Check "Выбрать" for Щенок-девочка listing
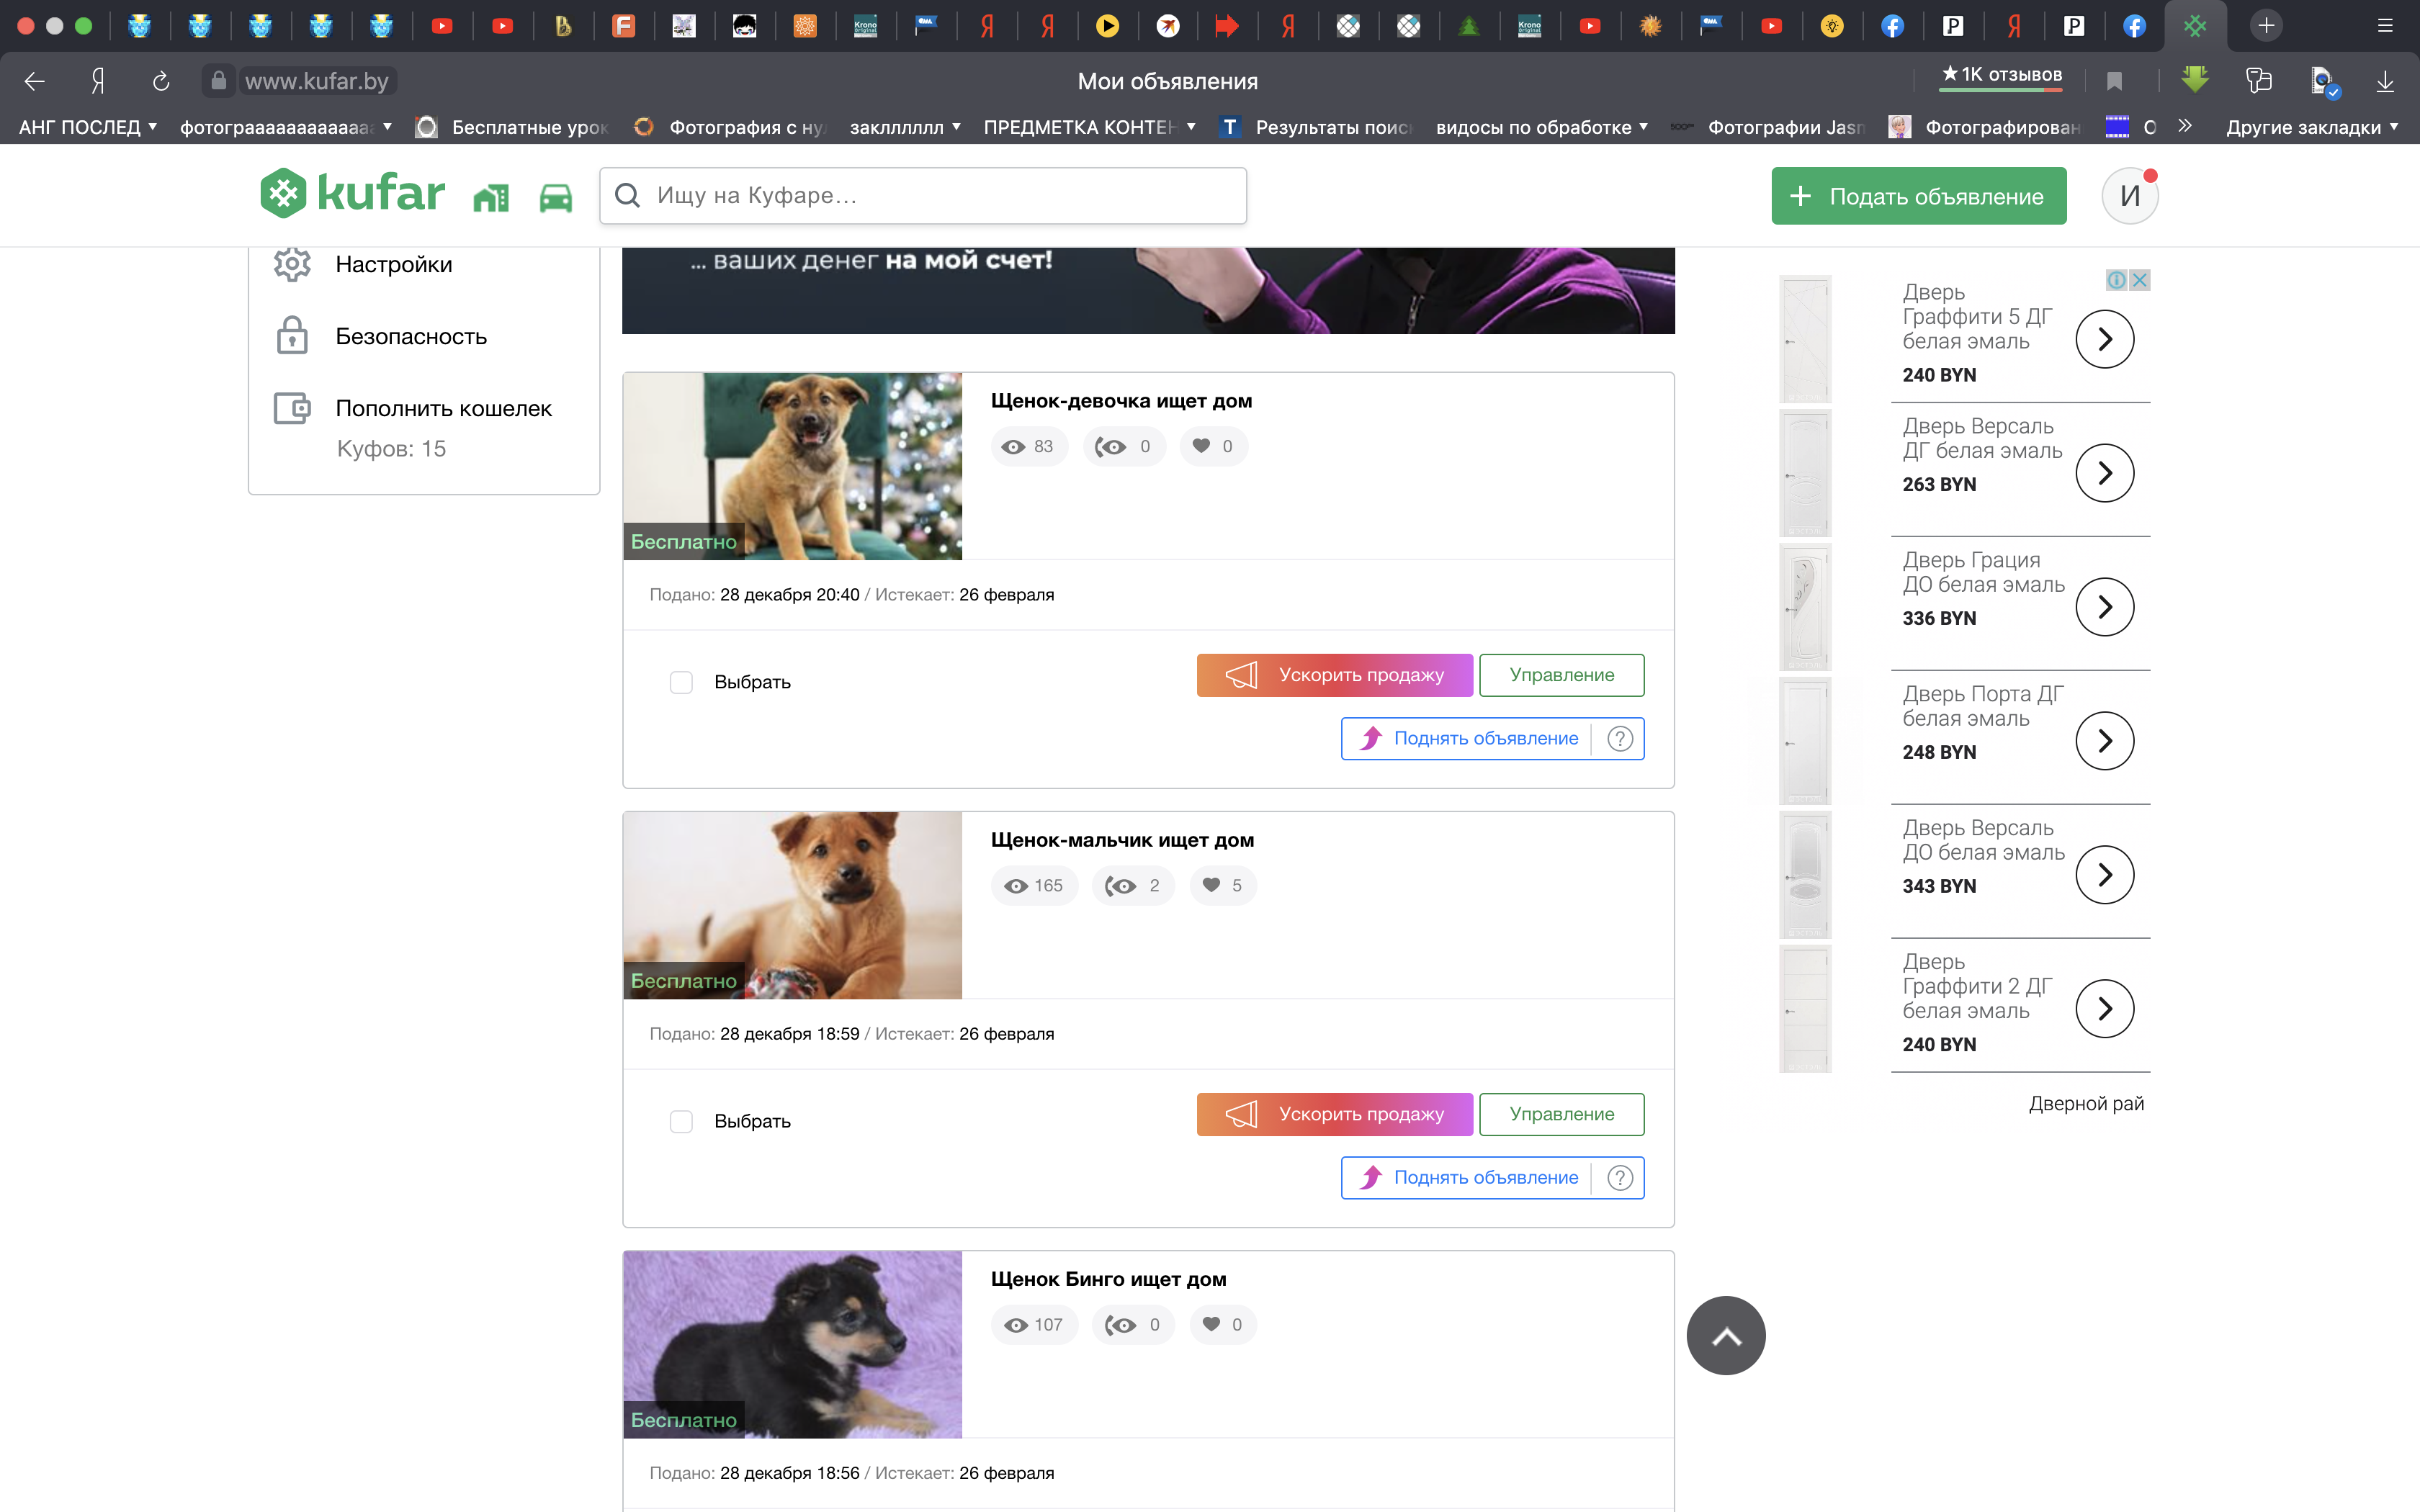The width and height of the screenshot is (2420, 1512). (681, 682)
